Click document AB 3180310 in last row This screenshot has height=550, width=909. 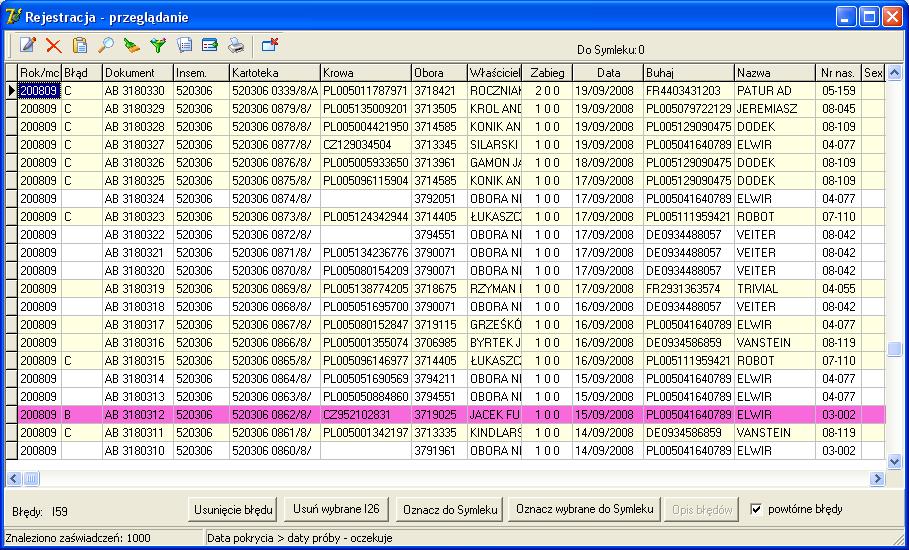point(138,450)
